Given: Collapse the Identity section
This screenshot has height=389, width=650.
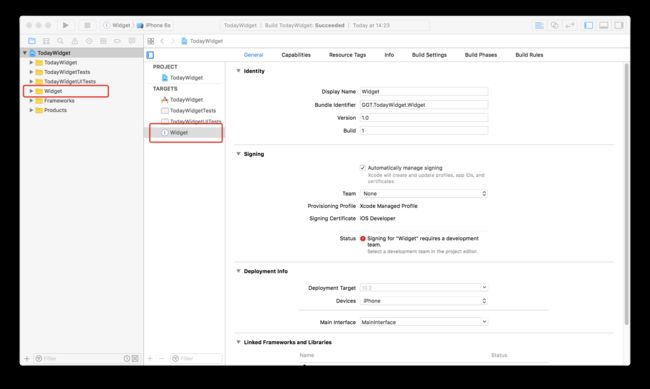Looking at the screenshot, I should [238, 71].
